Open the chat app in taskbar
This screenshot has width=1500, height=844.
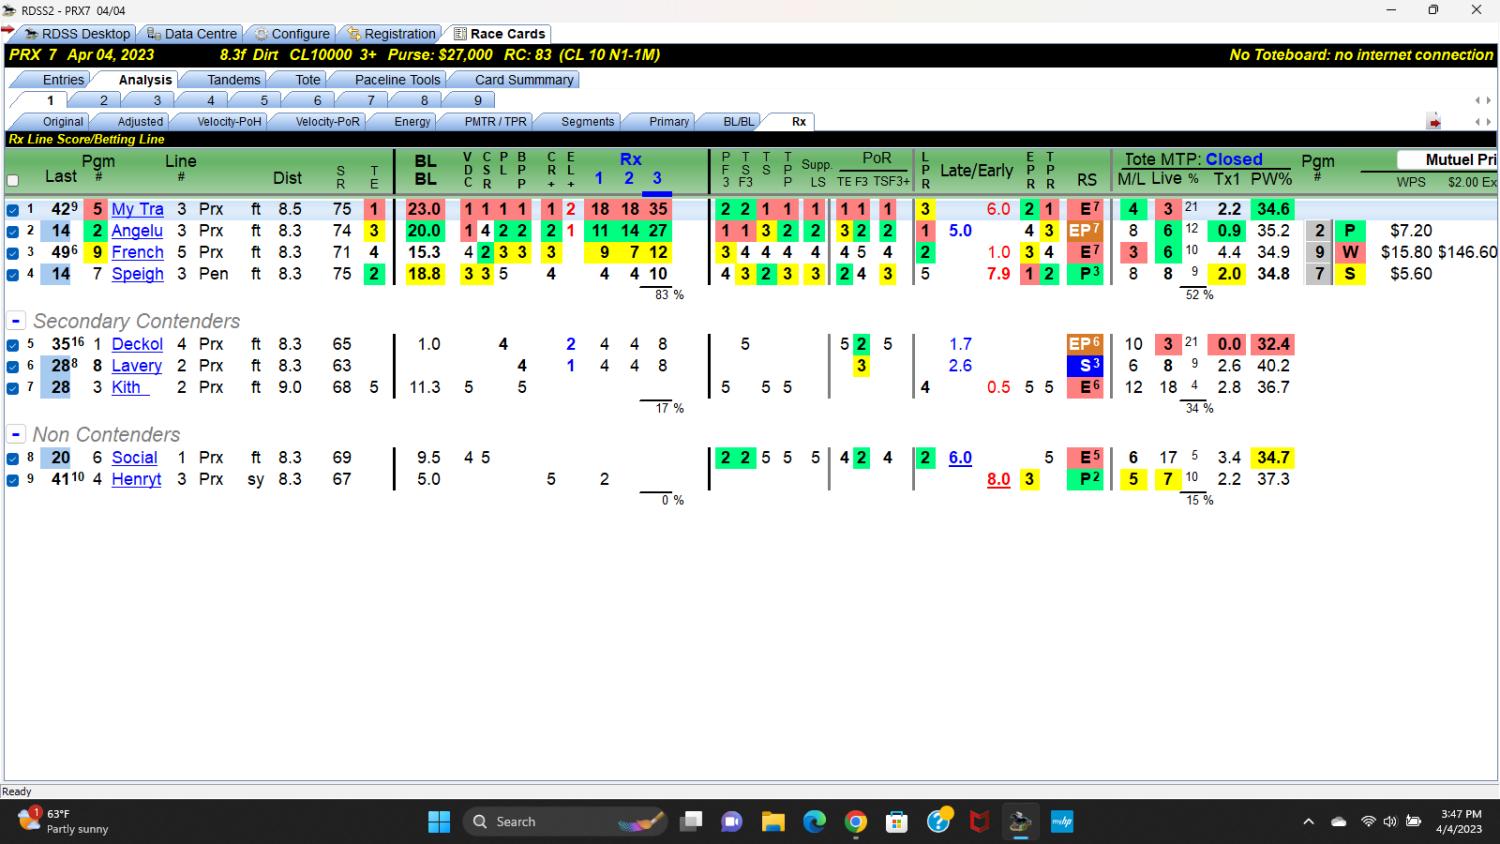pyautogui.click(x=732, y=822)
